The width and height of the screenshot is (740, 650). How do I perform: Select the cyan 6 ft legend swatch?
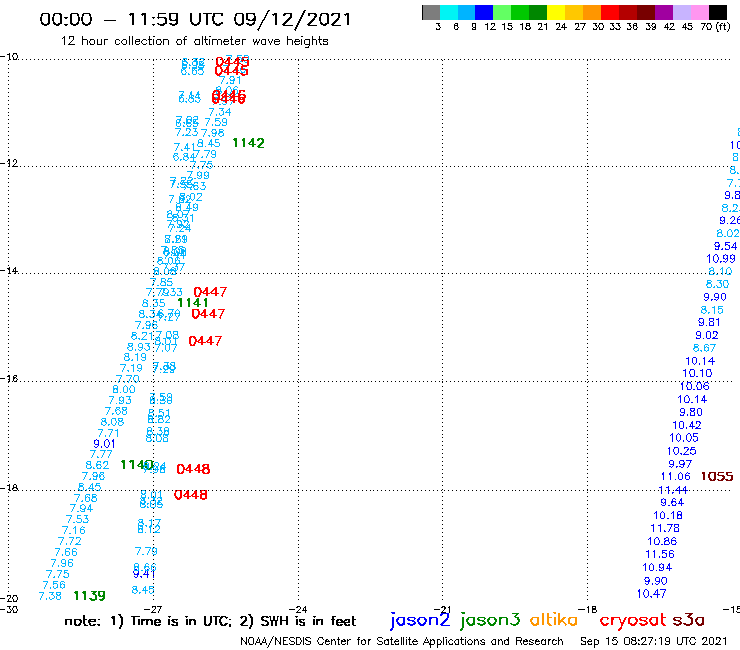point(448,12)
